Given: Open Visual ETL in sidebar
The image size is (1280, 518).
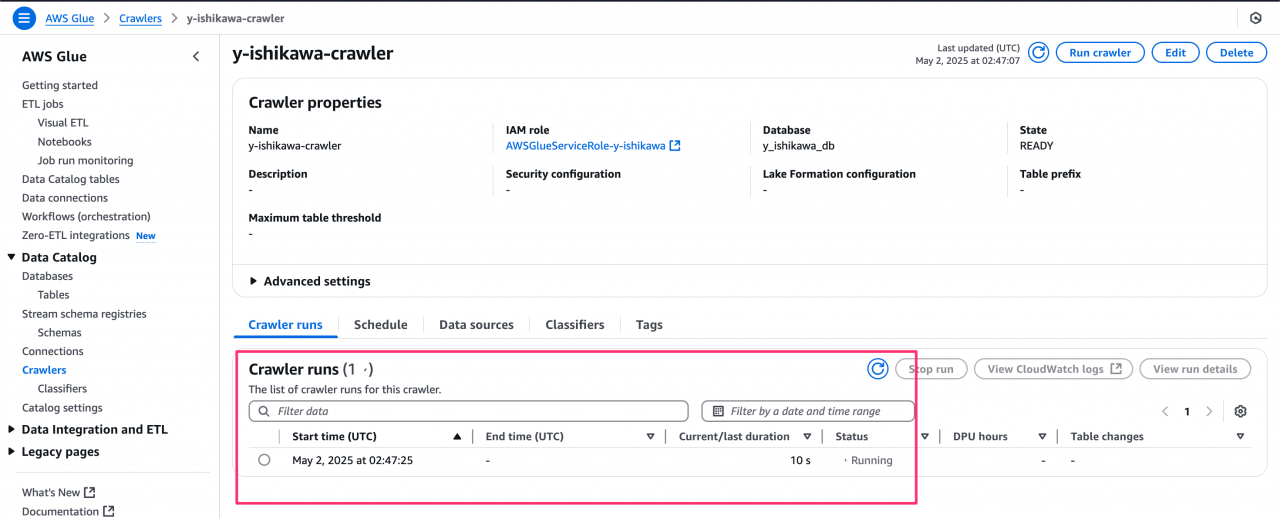Looking at the screenshot, I should point(63,123).
